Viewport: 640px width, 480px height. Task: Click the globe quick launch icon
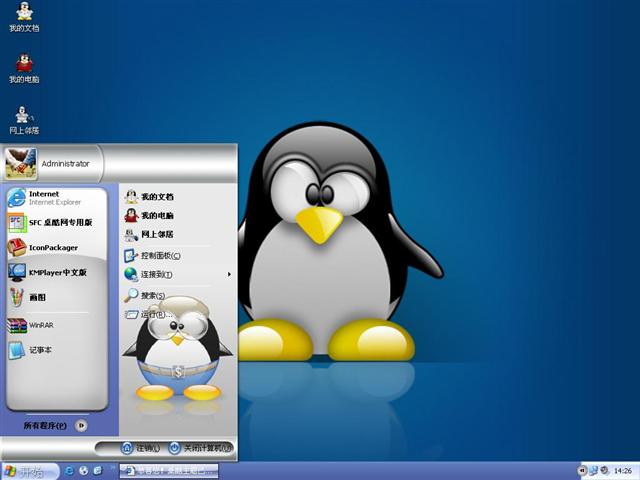(84, 471)
